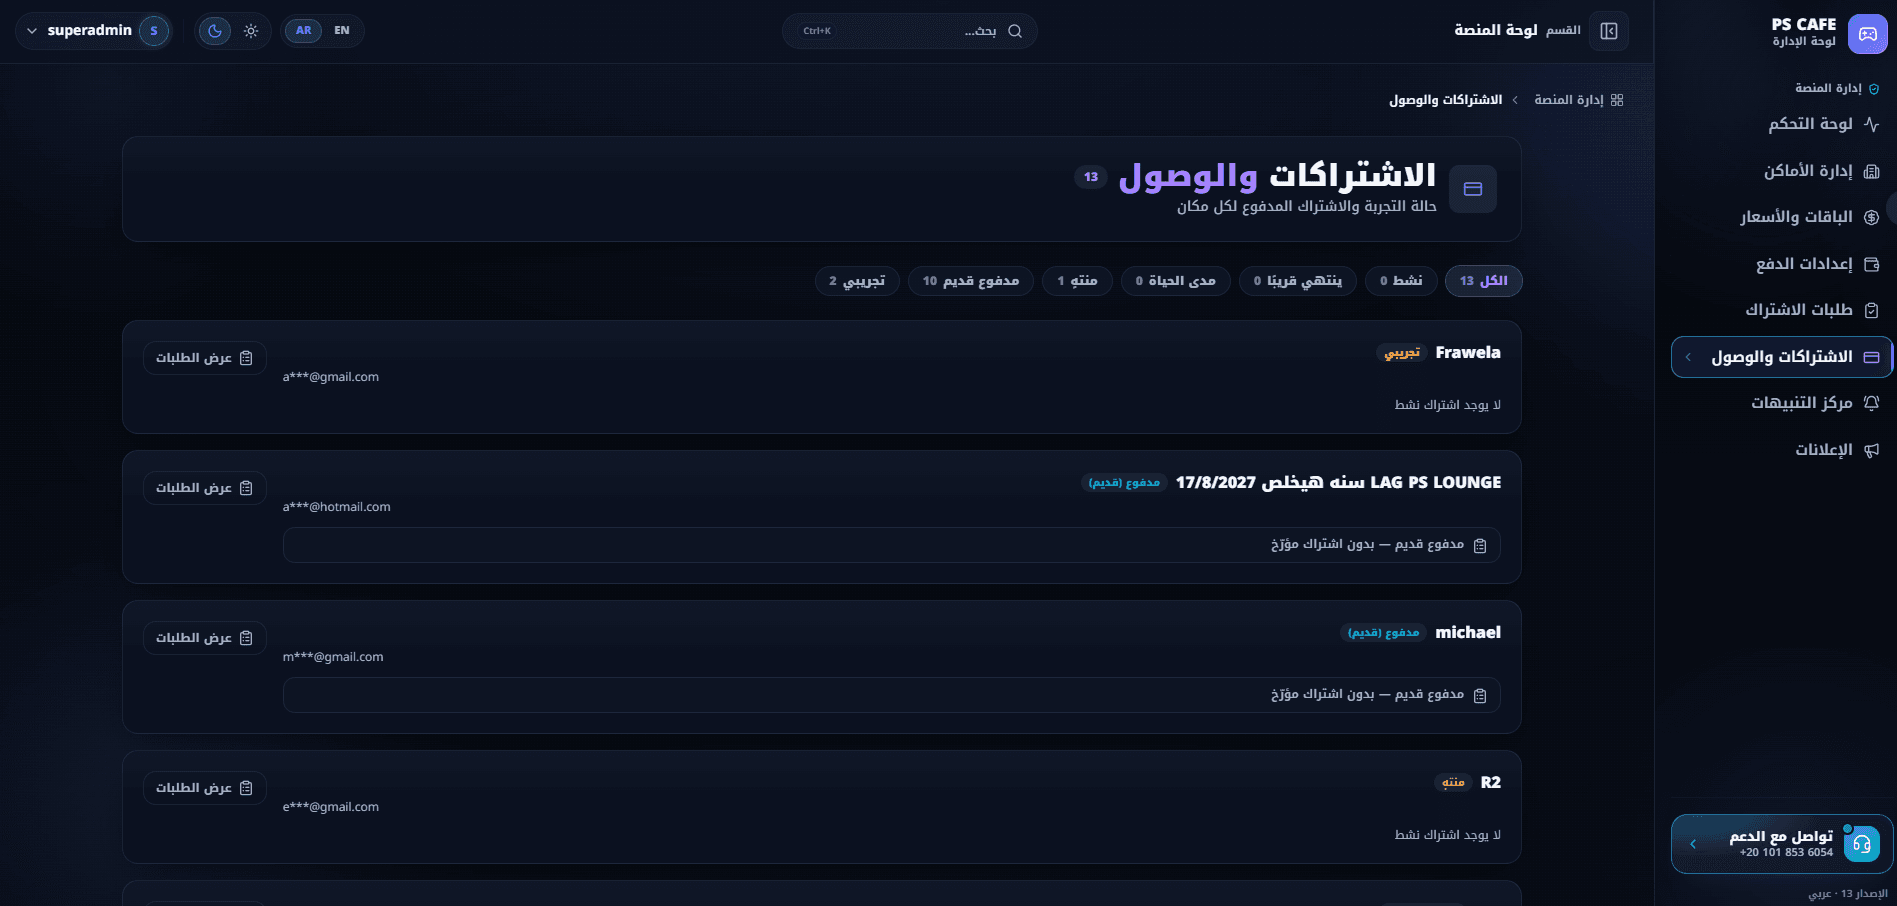Screen dimensions: 1897x906
Task: Select the مدفوع قديم 10 filter tab
Action: 971,281
